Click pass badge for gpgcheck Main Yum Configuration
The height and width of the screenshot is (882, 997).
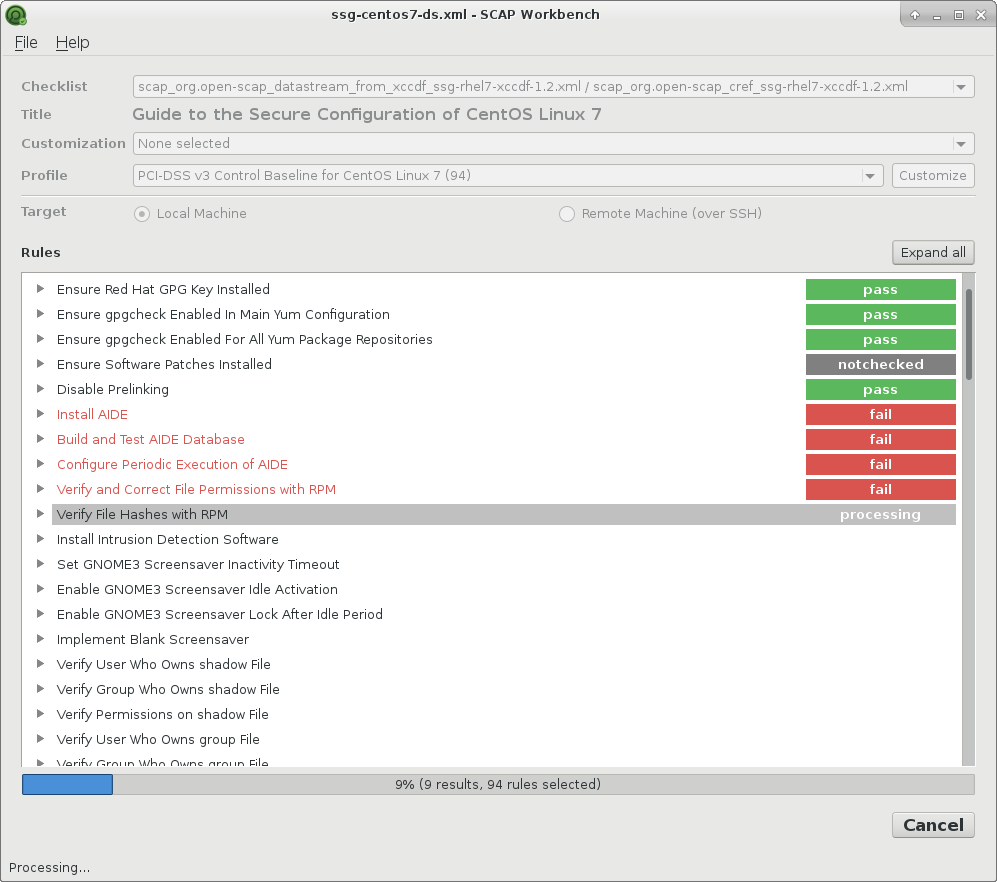pos(881,314)
